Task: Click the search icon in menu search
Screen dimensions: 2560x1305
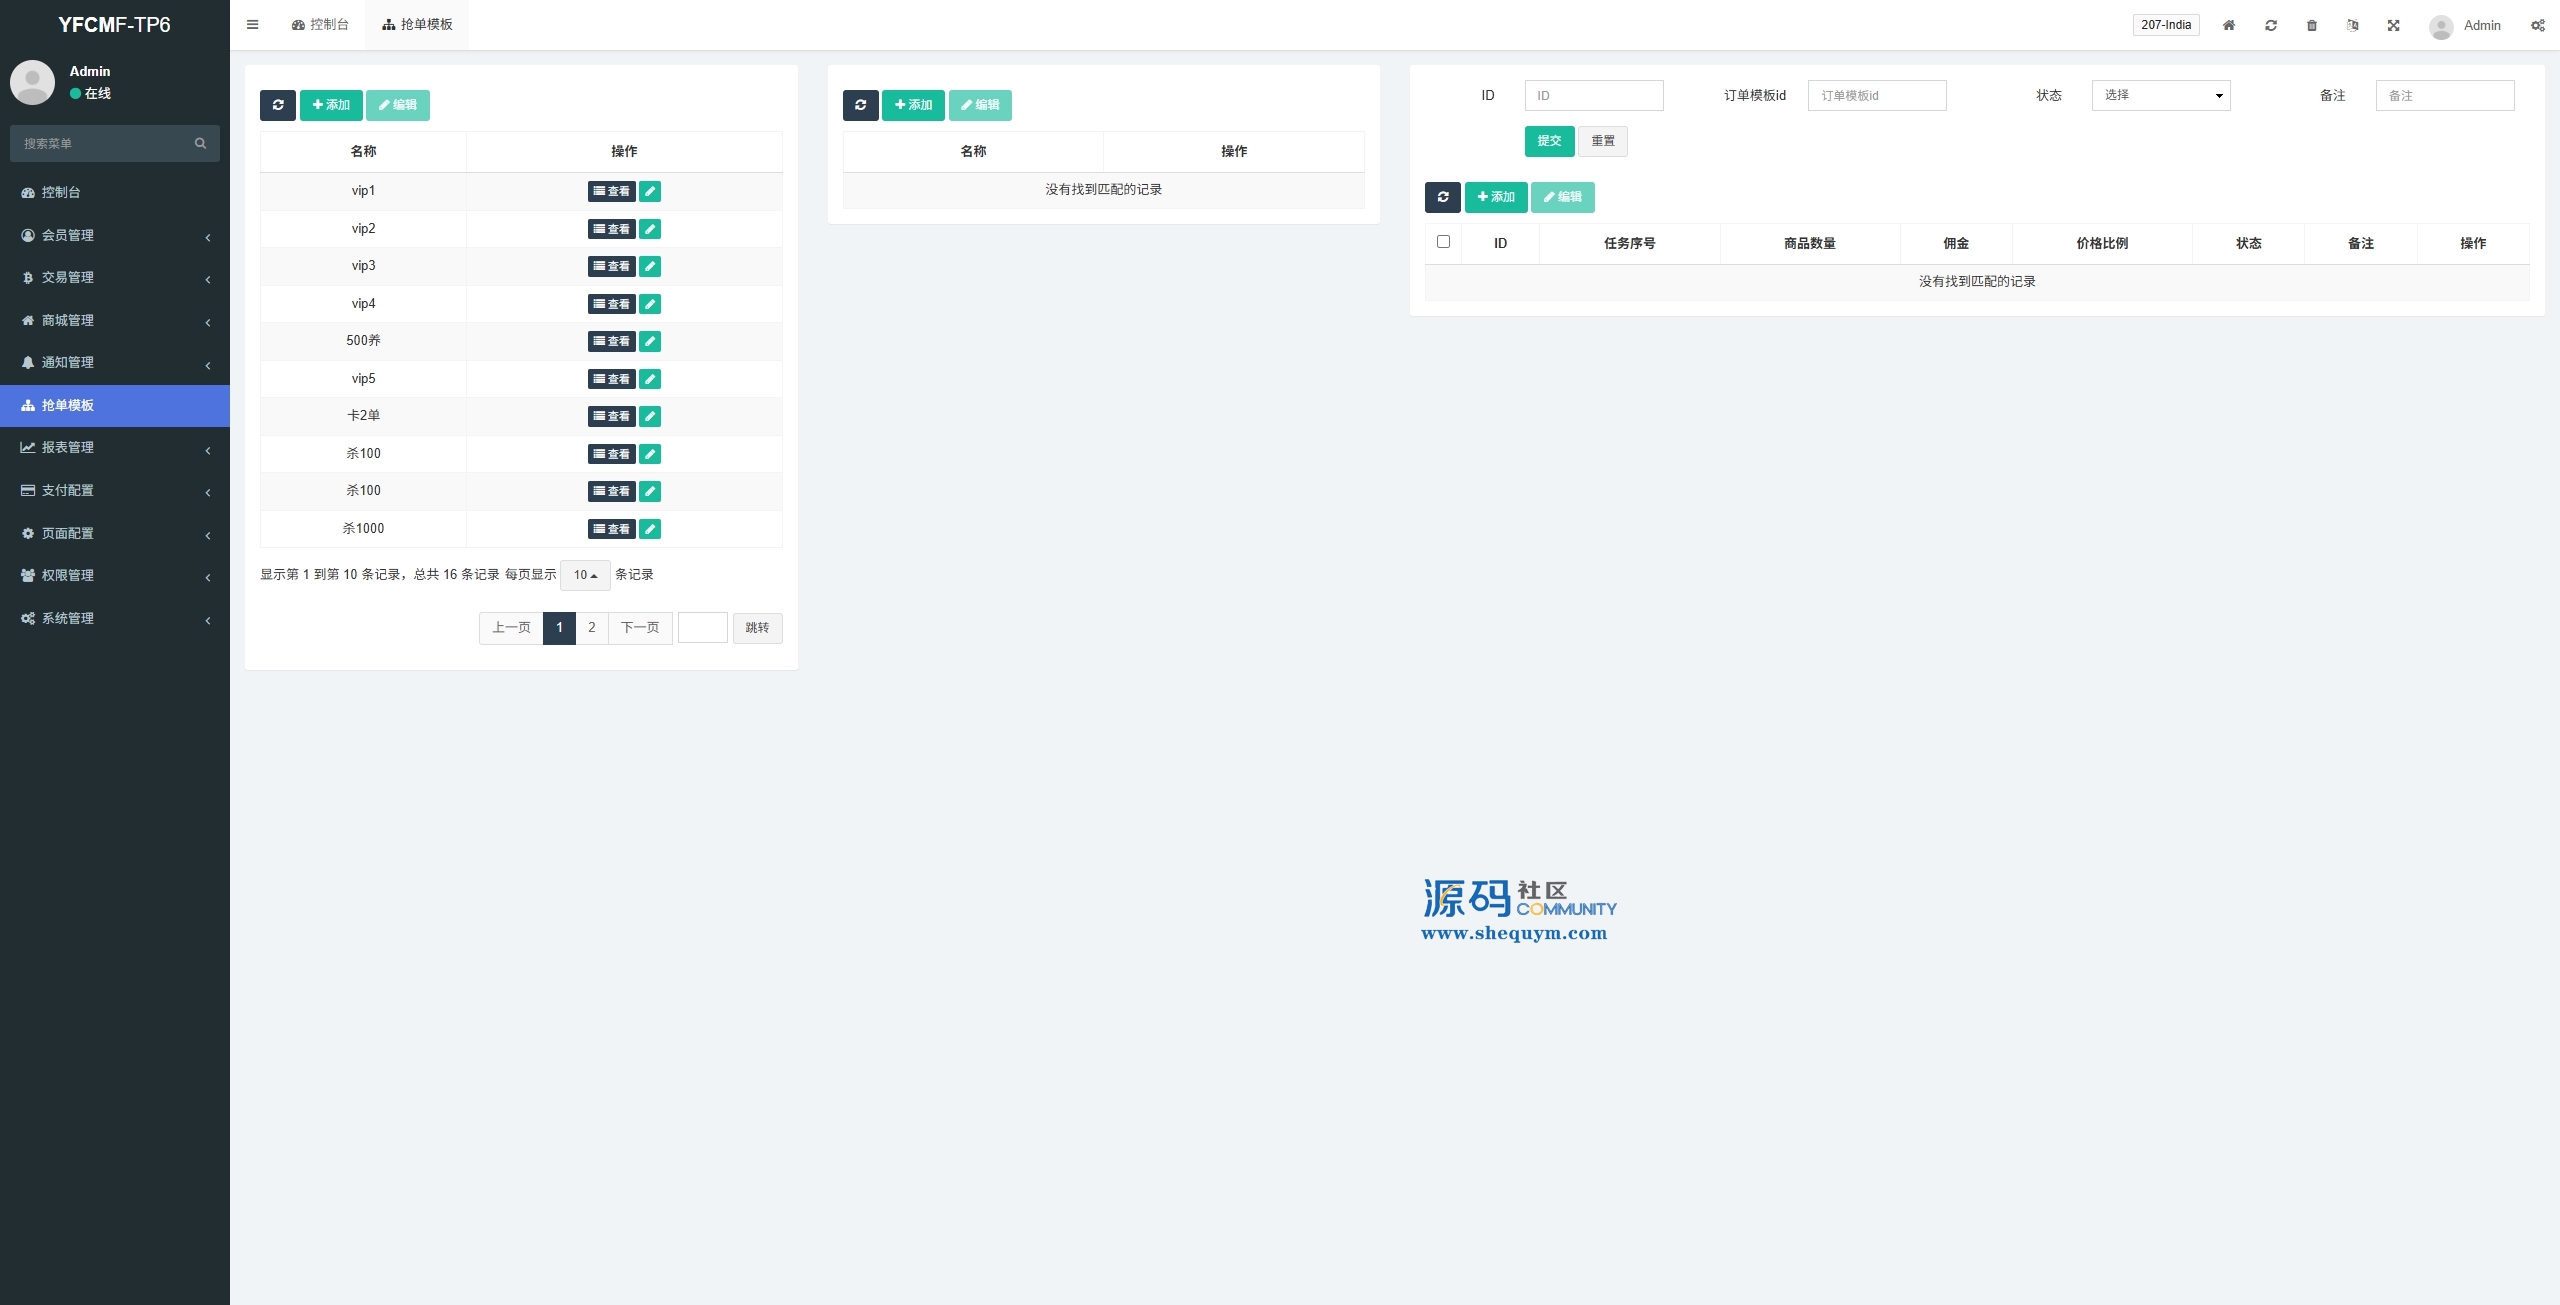Action: (200, 144)
